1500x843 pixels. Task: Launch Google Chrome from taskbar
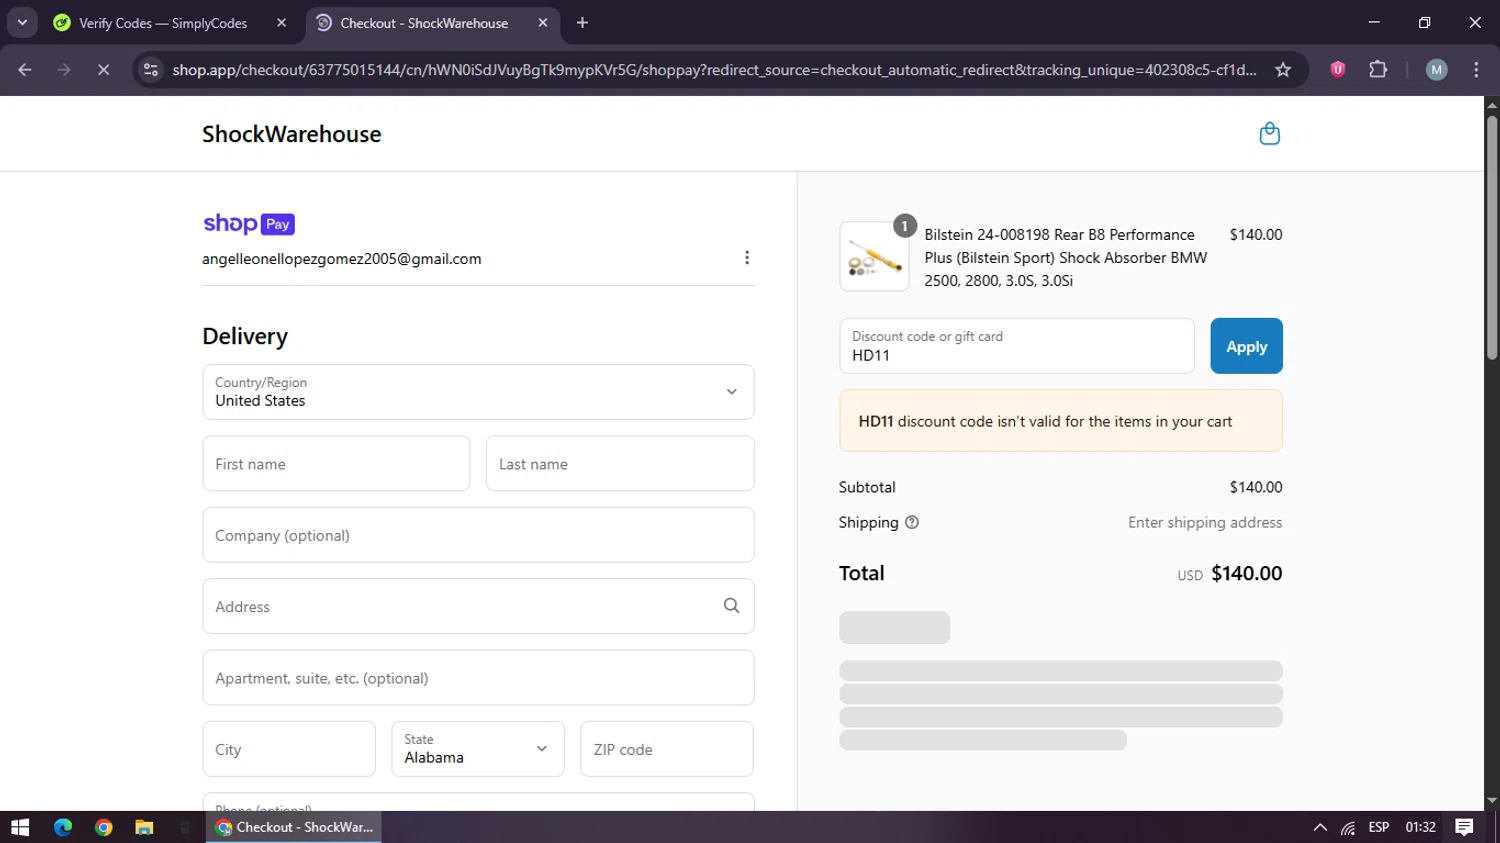(x=104, y=827)
